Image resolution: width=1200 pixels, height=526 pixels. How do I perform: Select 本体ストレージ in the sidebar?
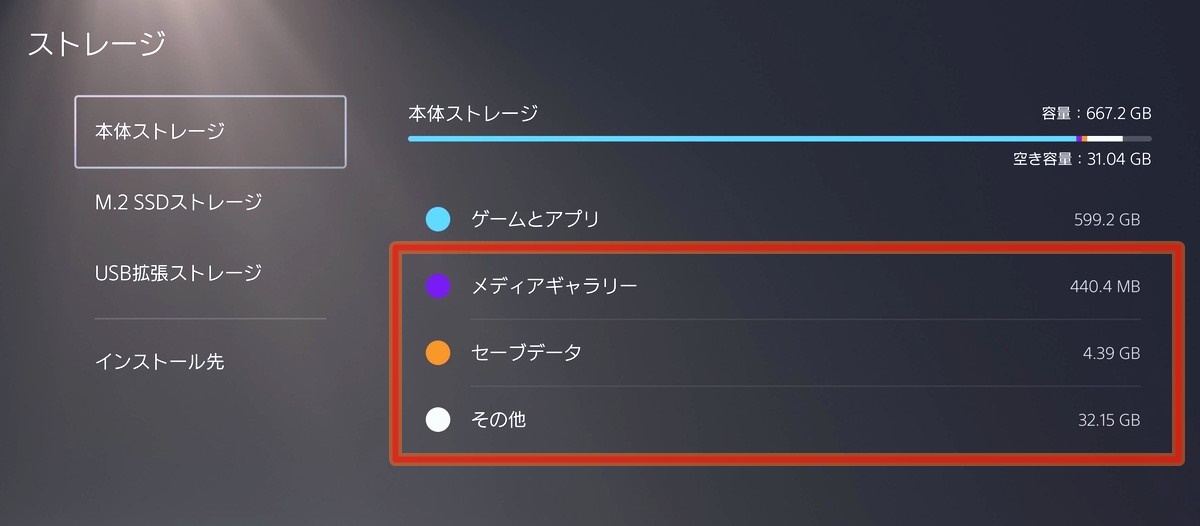(210, 132)
